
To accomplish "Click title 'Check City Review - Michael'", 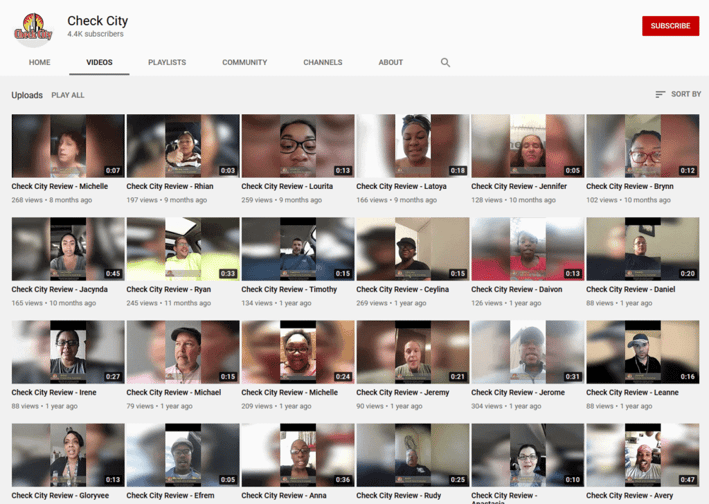I will click(174, 392).
